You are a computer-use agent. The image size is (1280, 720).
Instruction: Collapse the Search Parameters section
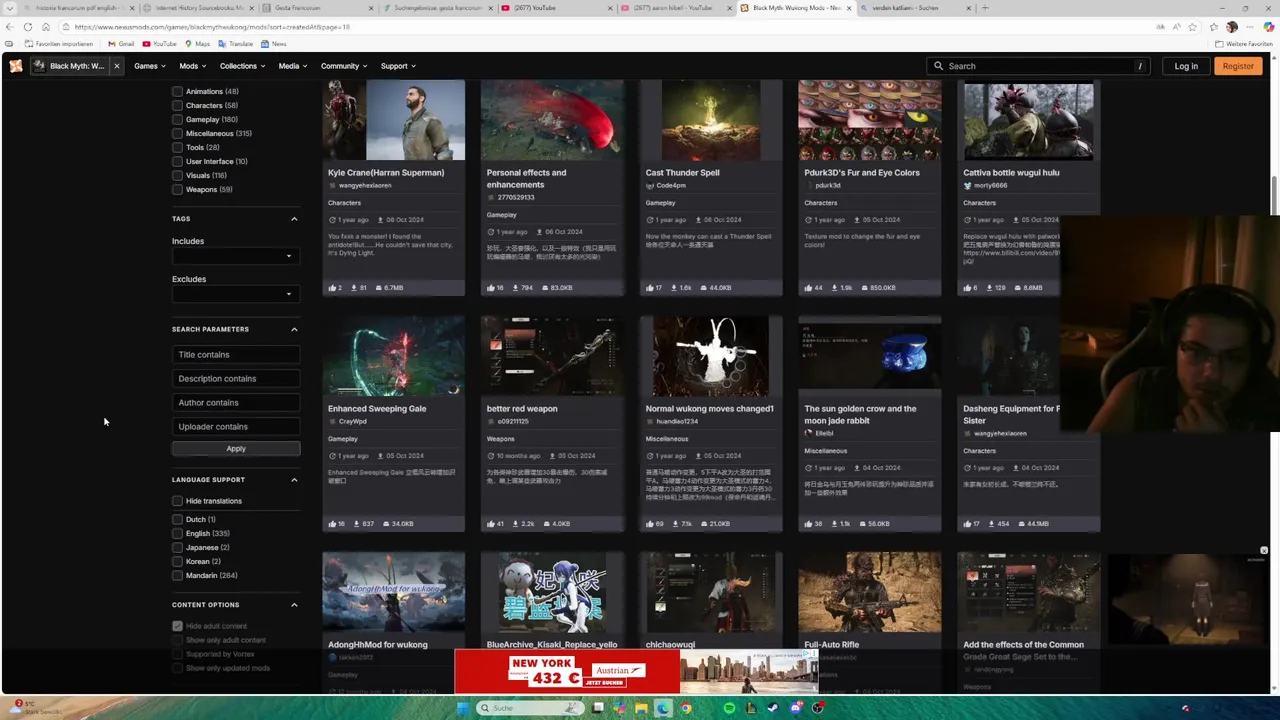(x=294, y=329)
